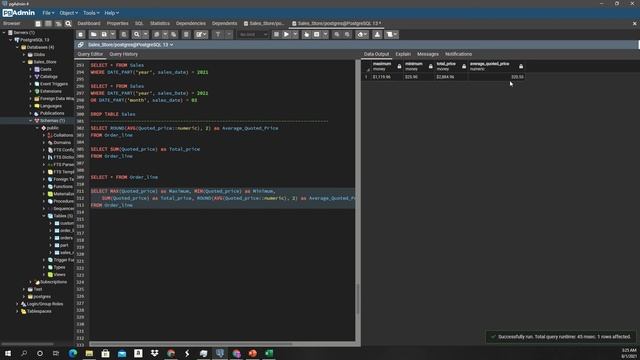Click the Commit icon in query toolbar
The width and height of the screenshot is (640, 360).
coord(337,35)
